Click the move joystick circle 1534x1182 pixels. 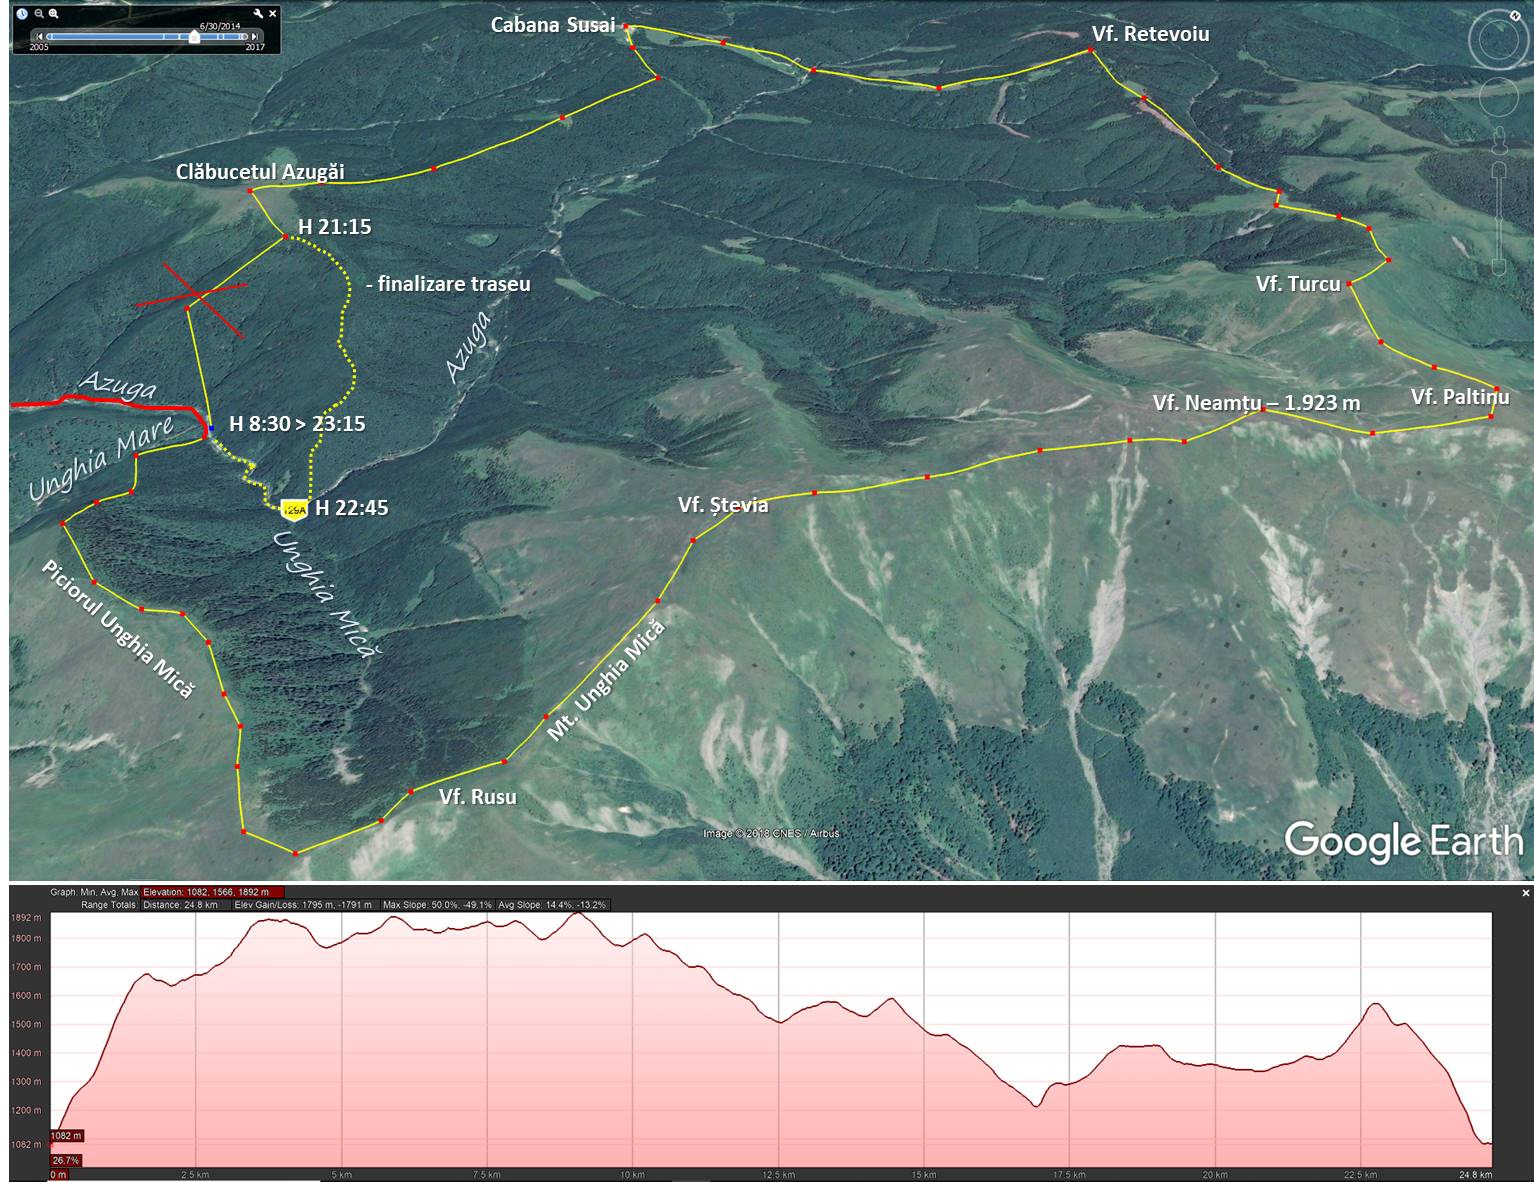tap(1497, 98)
